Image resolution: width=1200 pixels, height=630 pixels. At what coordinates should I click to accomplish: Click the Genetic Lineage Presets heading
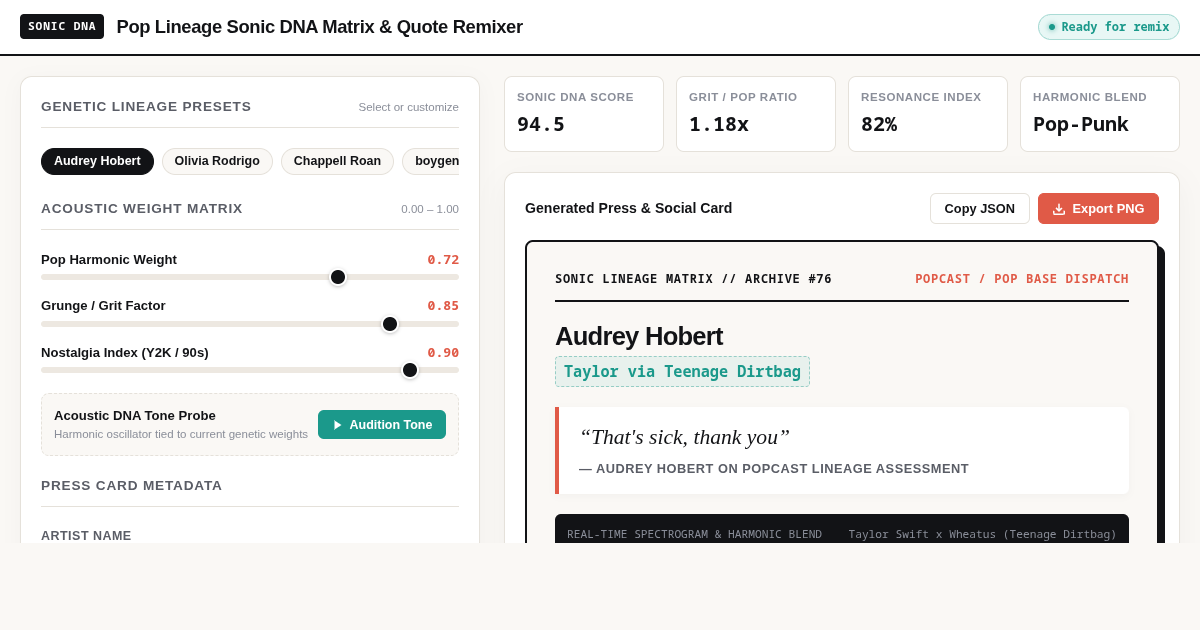[x=146, y=106]
